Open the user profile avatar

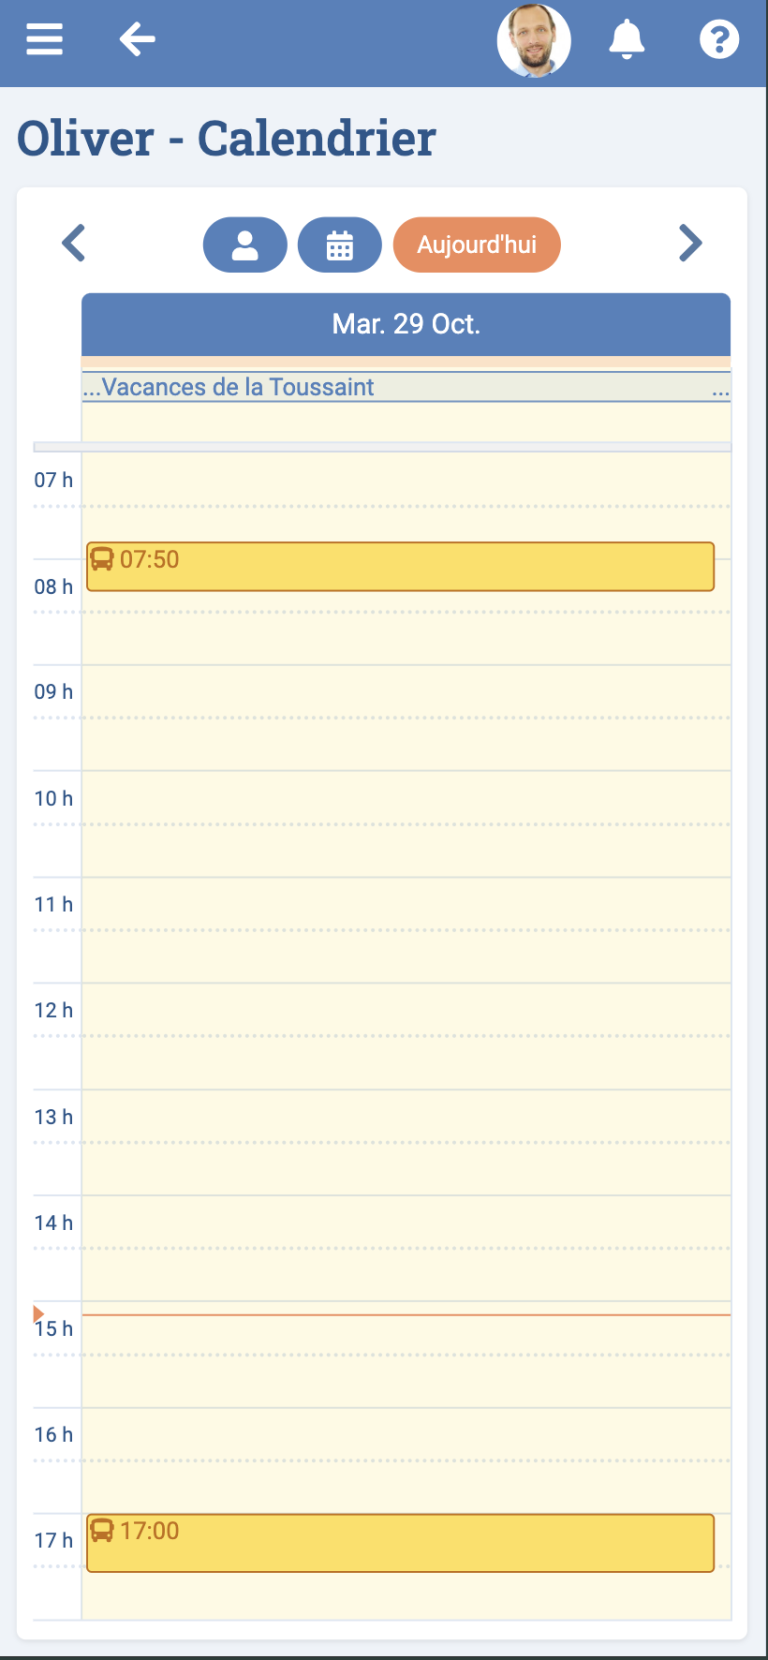tap(534, 41)
